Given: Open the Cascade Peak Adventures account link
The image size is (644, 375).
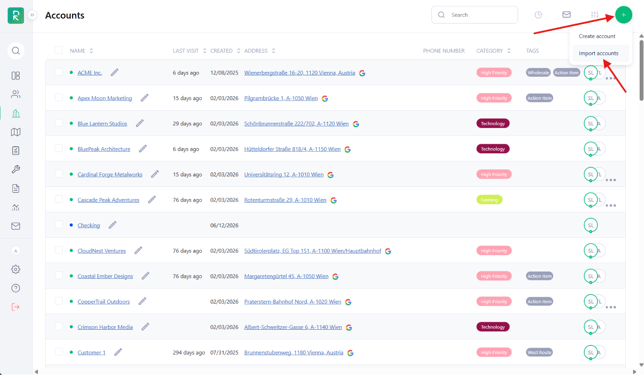Looking at the screenshot, I should pos(108,200).
